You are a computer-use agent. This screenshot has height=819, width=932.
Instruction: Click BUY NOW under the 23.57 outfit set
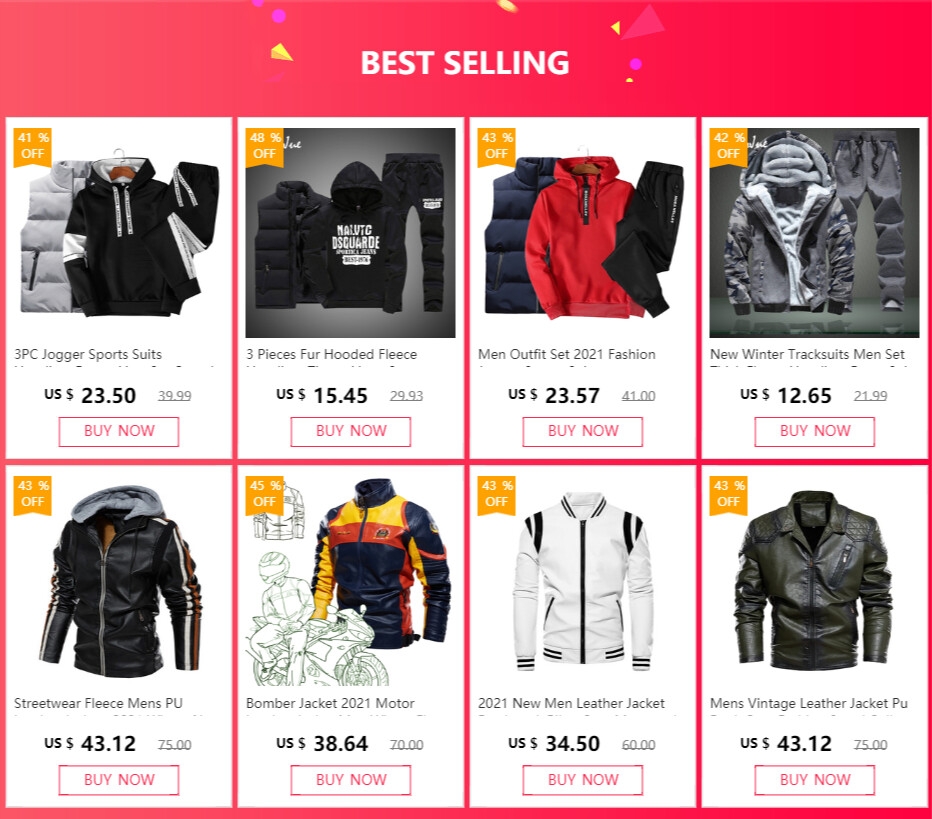582,431
